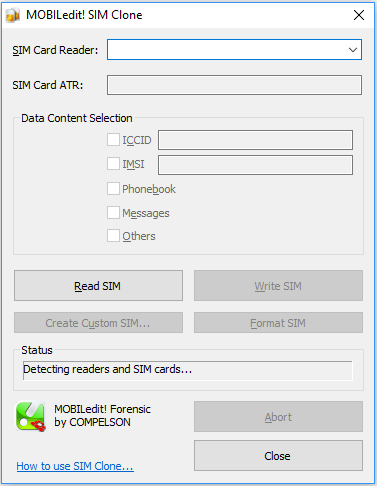This screenshot has height=486, width=377.
Task: Click Create Custom SIM... button
Action: [x=98, y=323]
